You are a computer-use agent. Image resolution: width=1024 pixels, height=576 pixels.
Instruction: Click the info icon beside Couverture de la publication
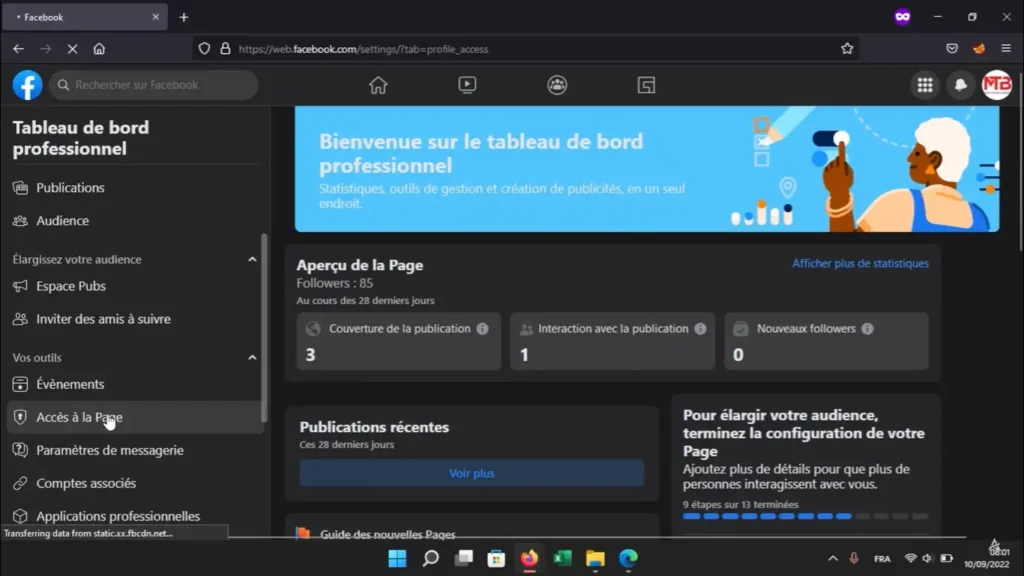[x=483, y=328]
